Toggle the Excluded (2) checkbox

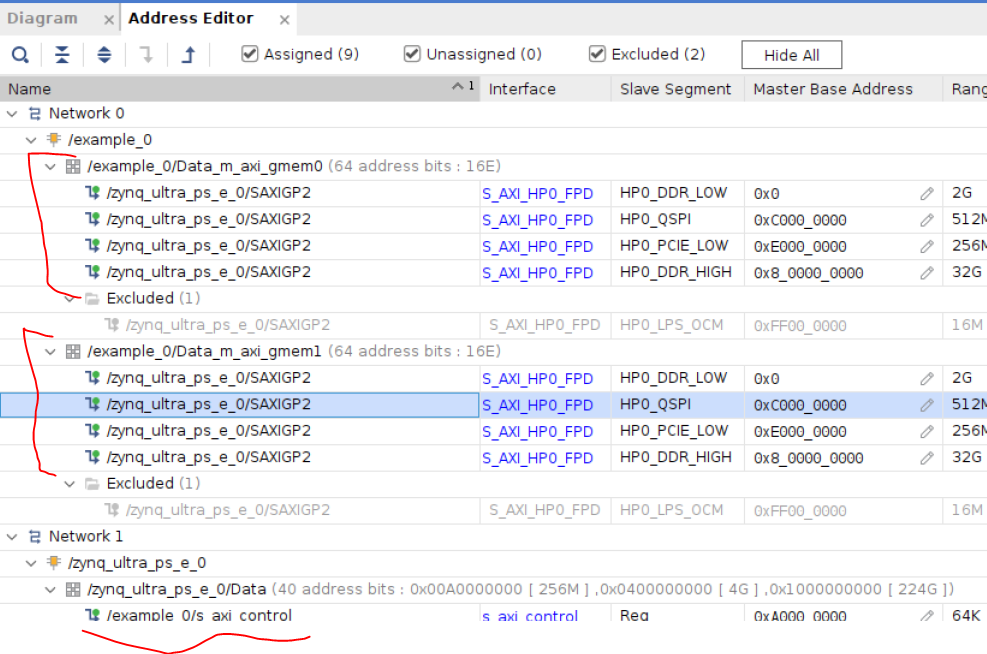[x=597, y=54]
